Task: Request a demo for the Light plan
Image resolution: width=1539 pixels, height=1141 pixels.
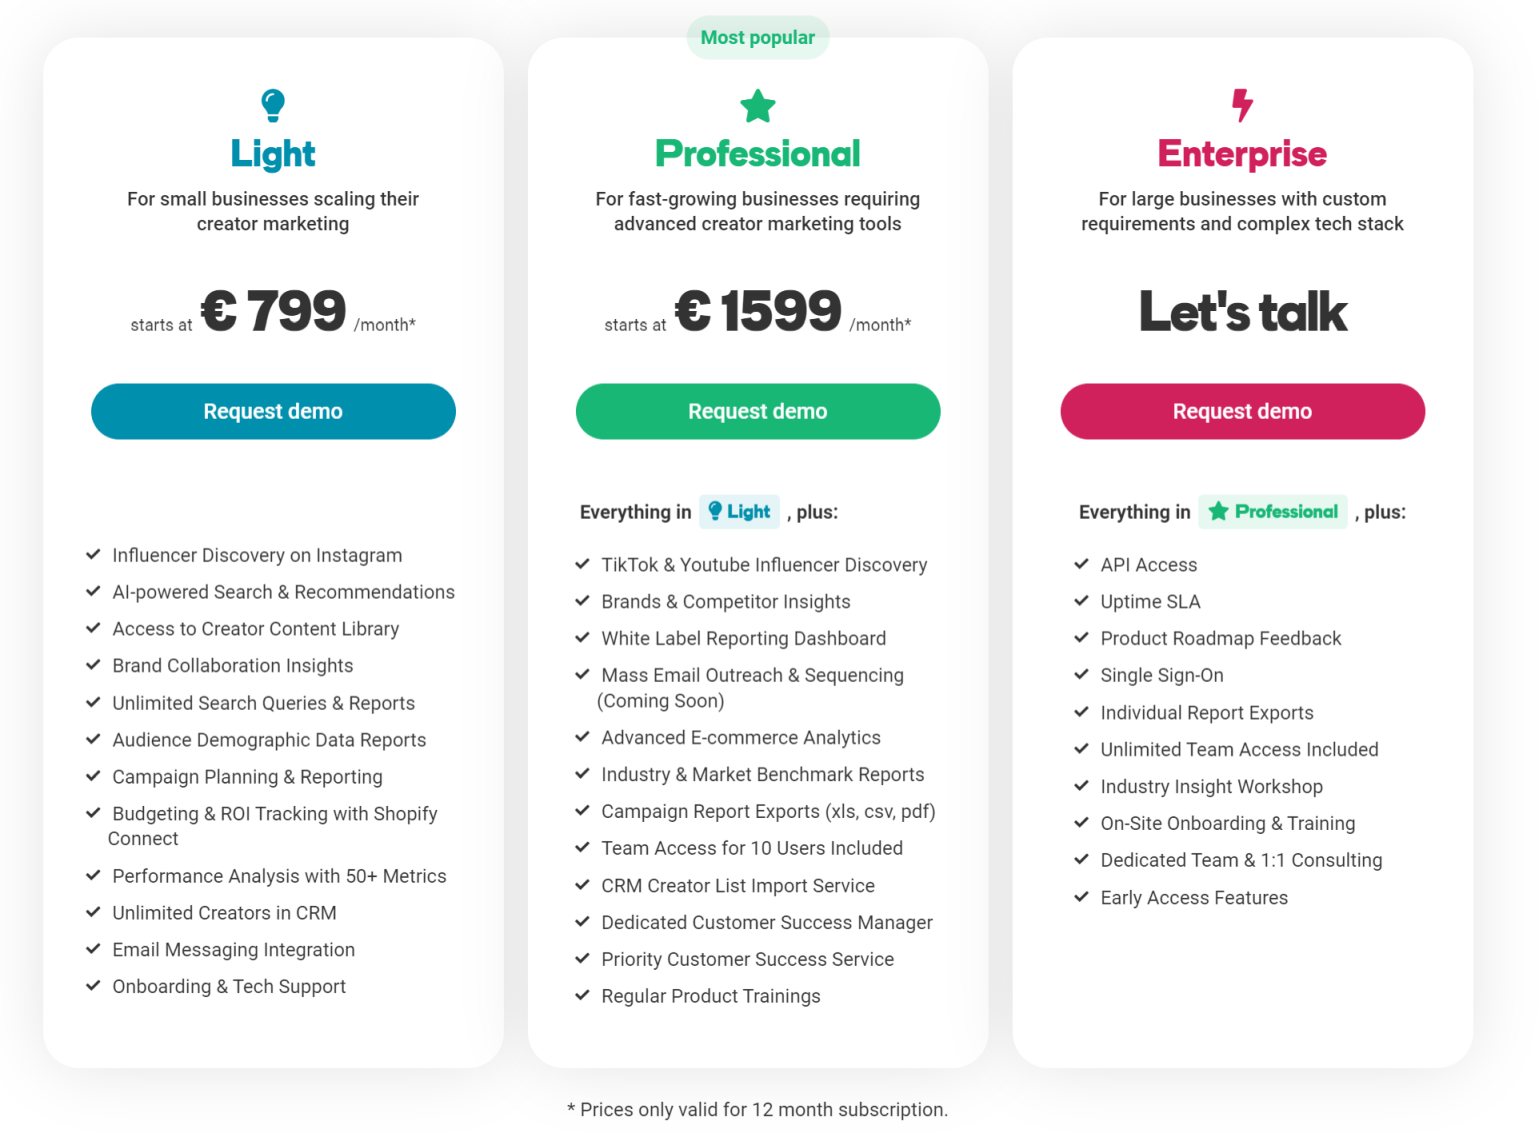Action: pos(273,411)
